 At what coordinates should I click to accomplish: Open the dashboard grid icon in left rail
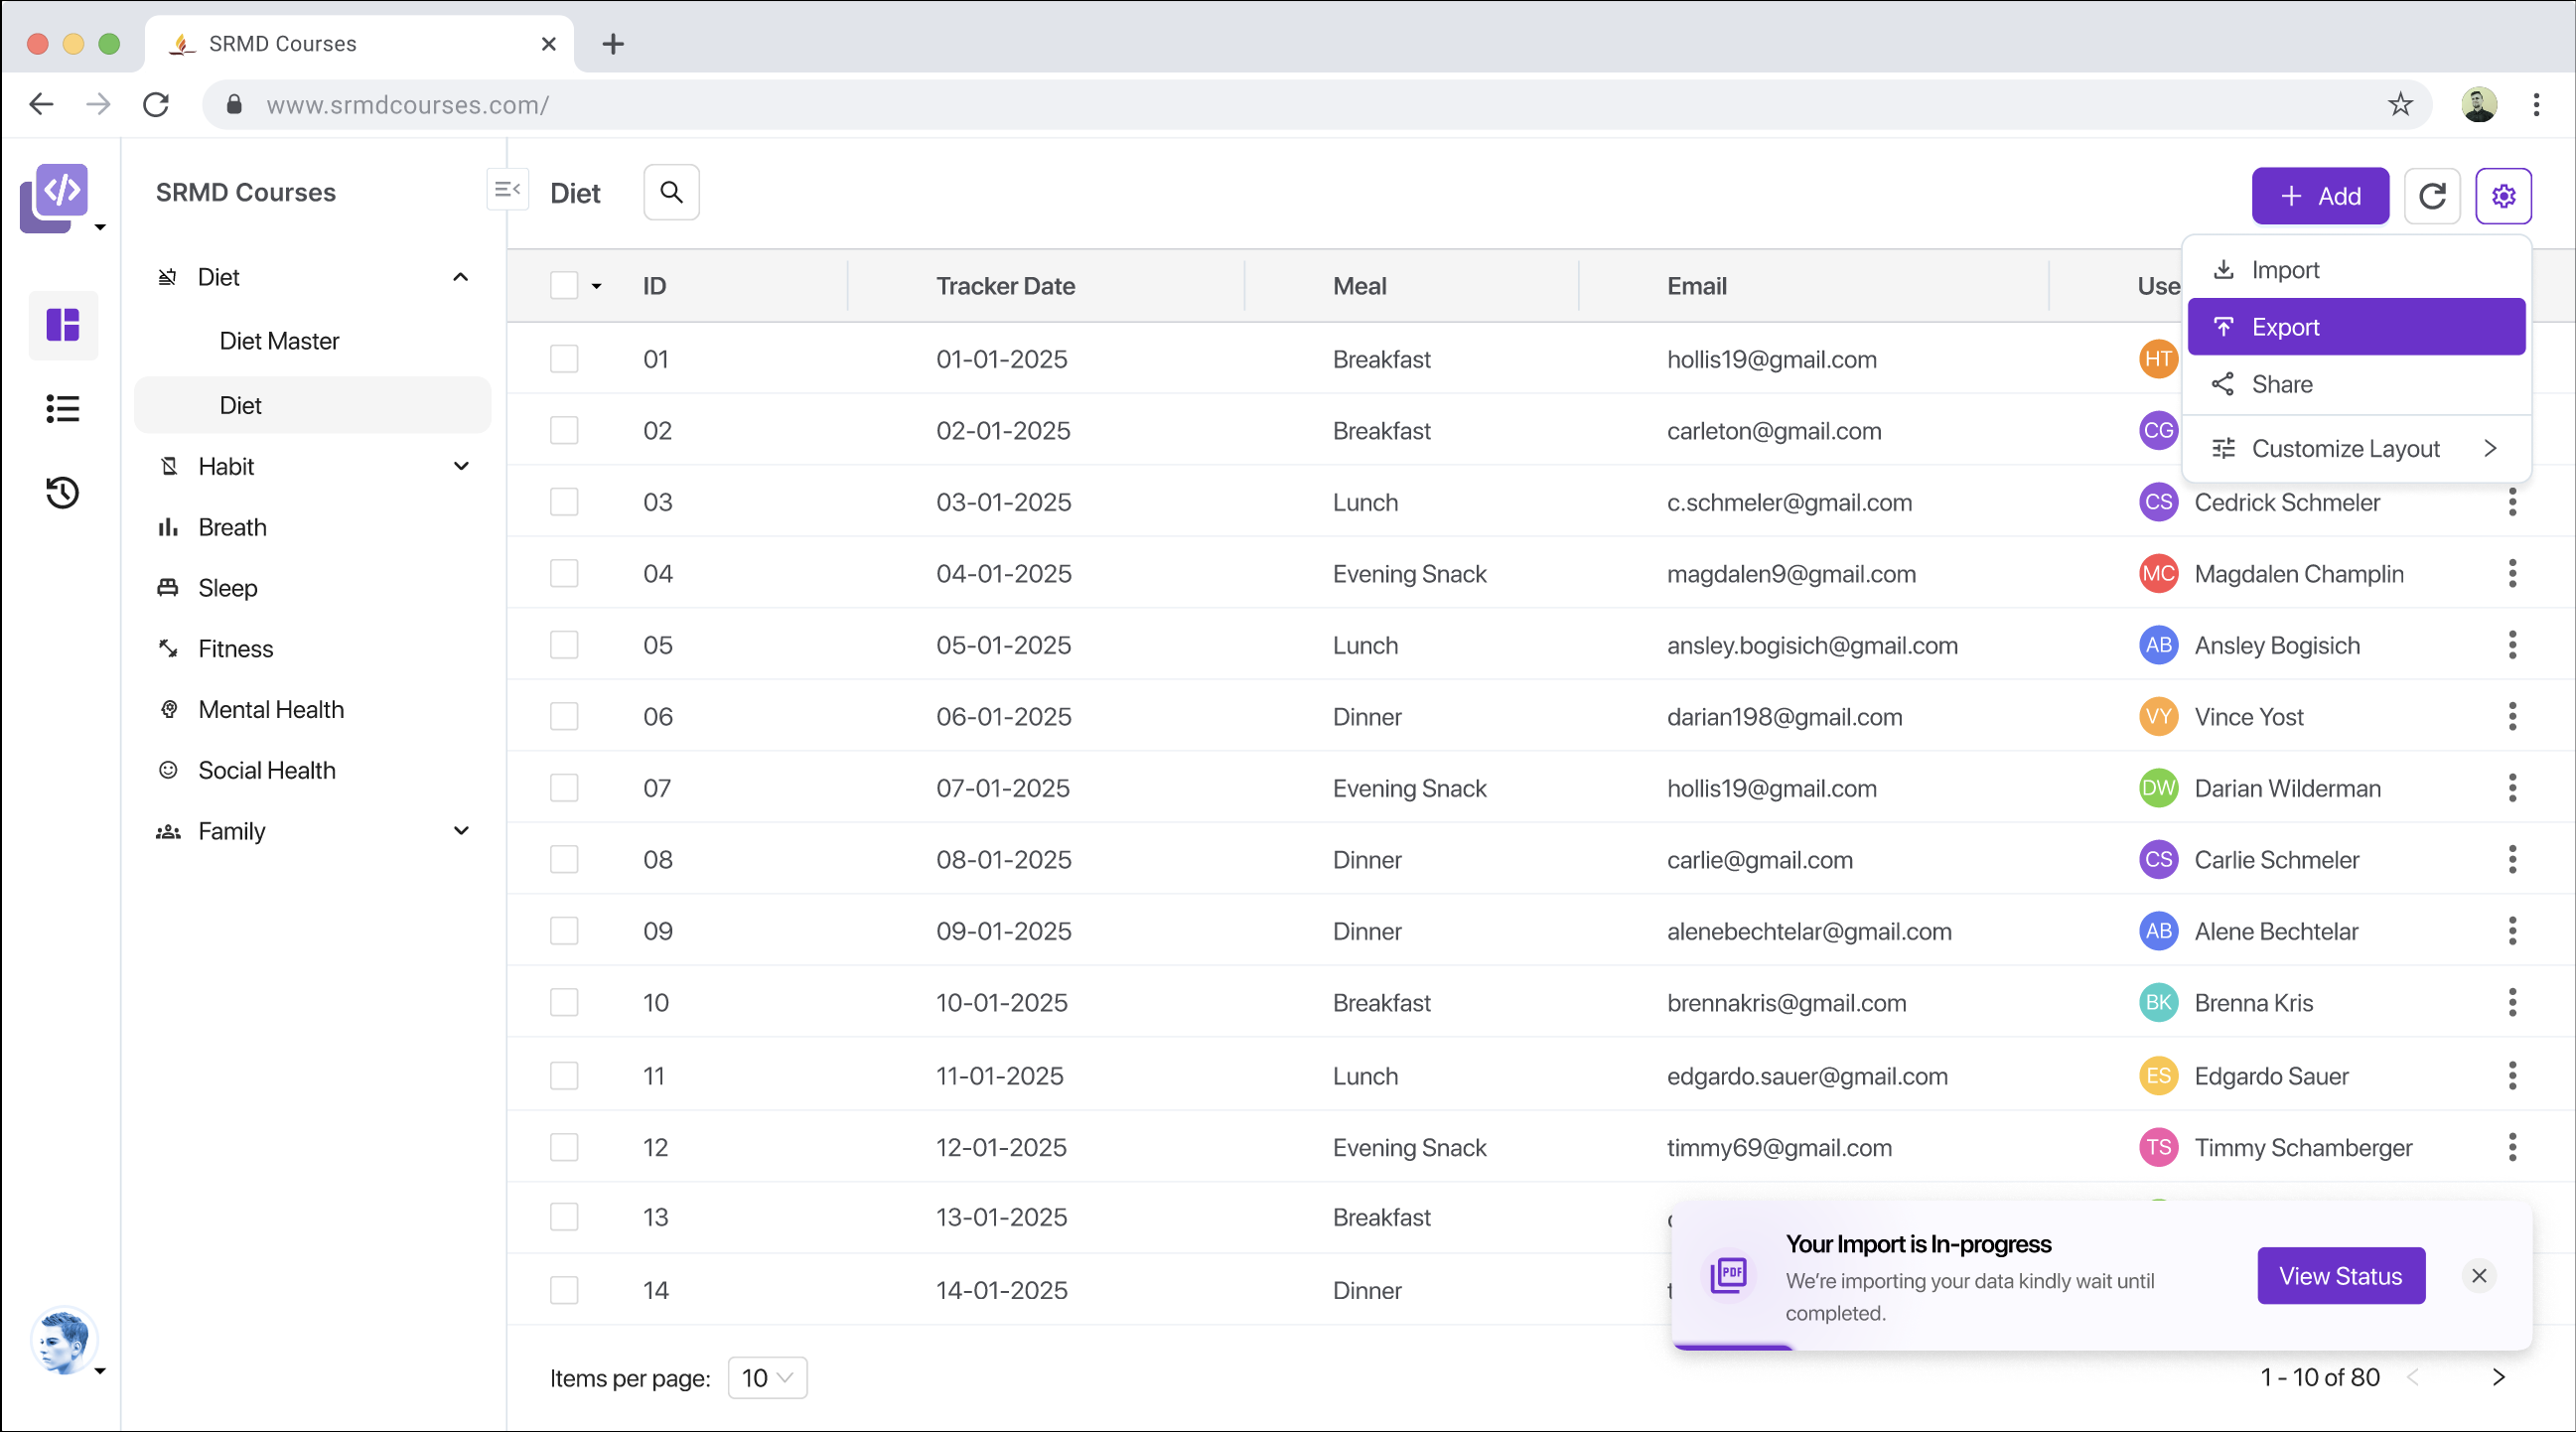(63, 325)
